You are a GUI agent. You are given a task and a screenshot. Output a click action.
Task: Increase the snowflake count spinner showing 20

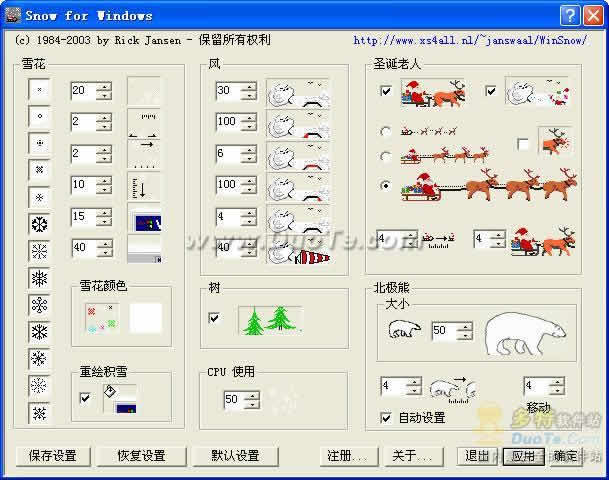coord(104,86)
